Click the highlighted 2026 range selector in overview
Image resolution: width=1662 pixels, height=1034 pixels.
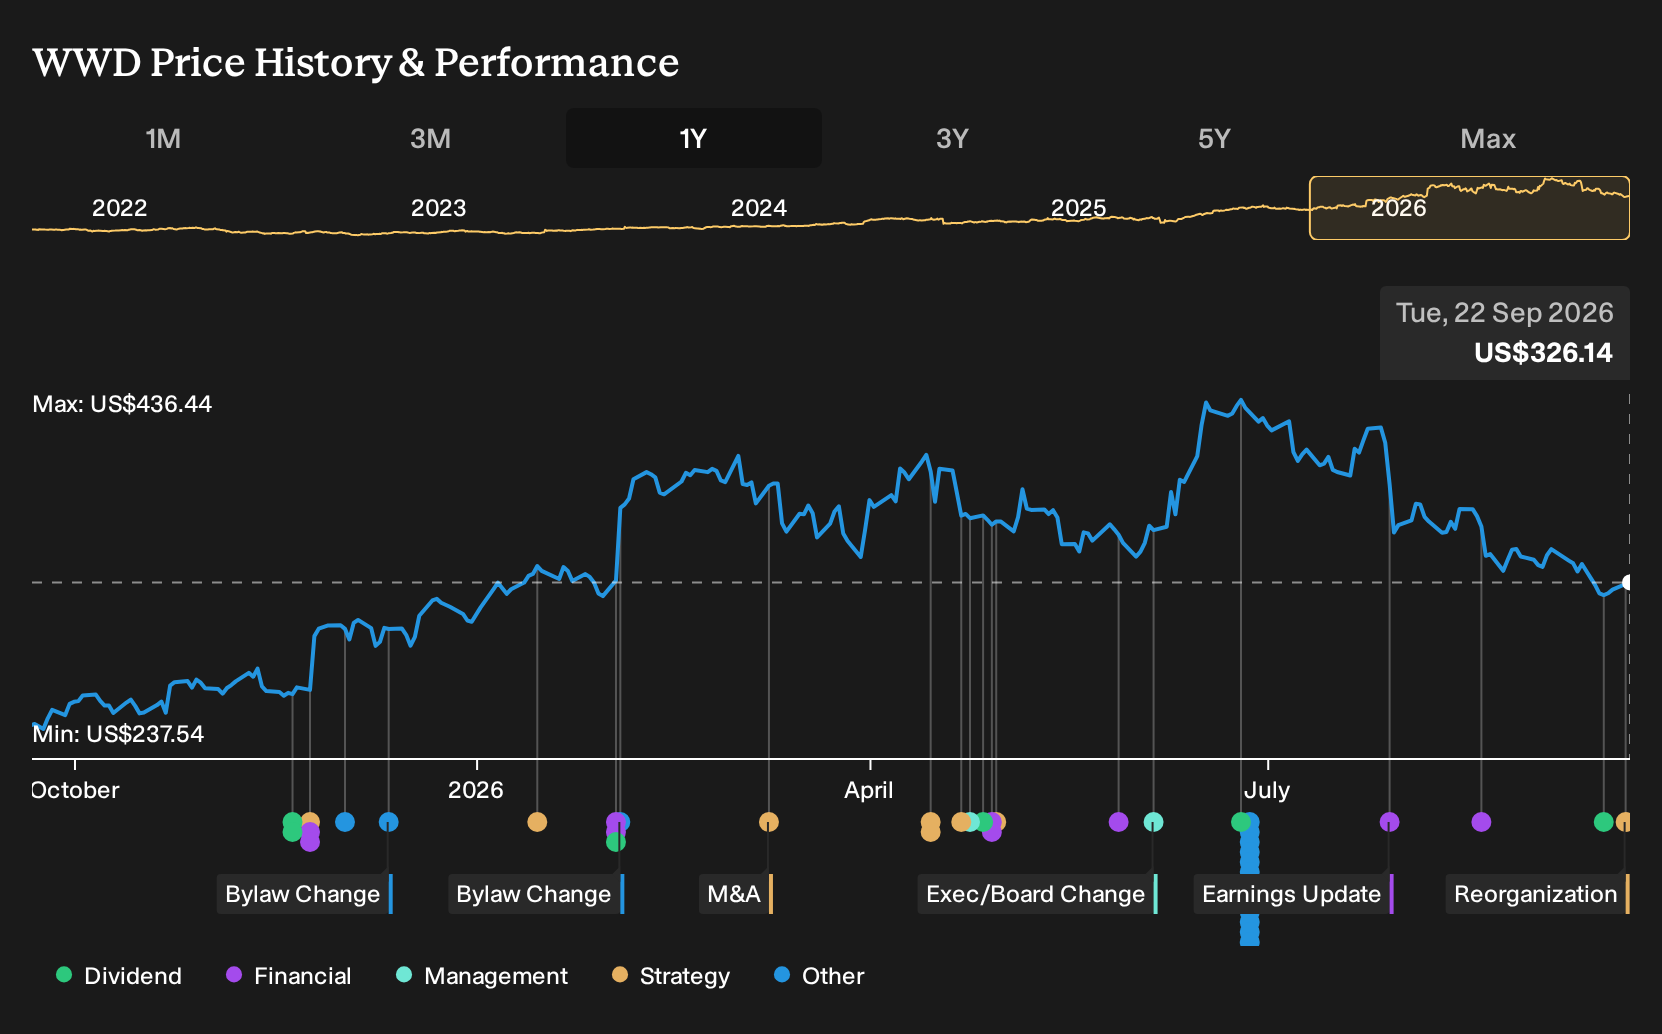[x=1469, y=208]
